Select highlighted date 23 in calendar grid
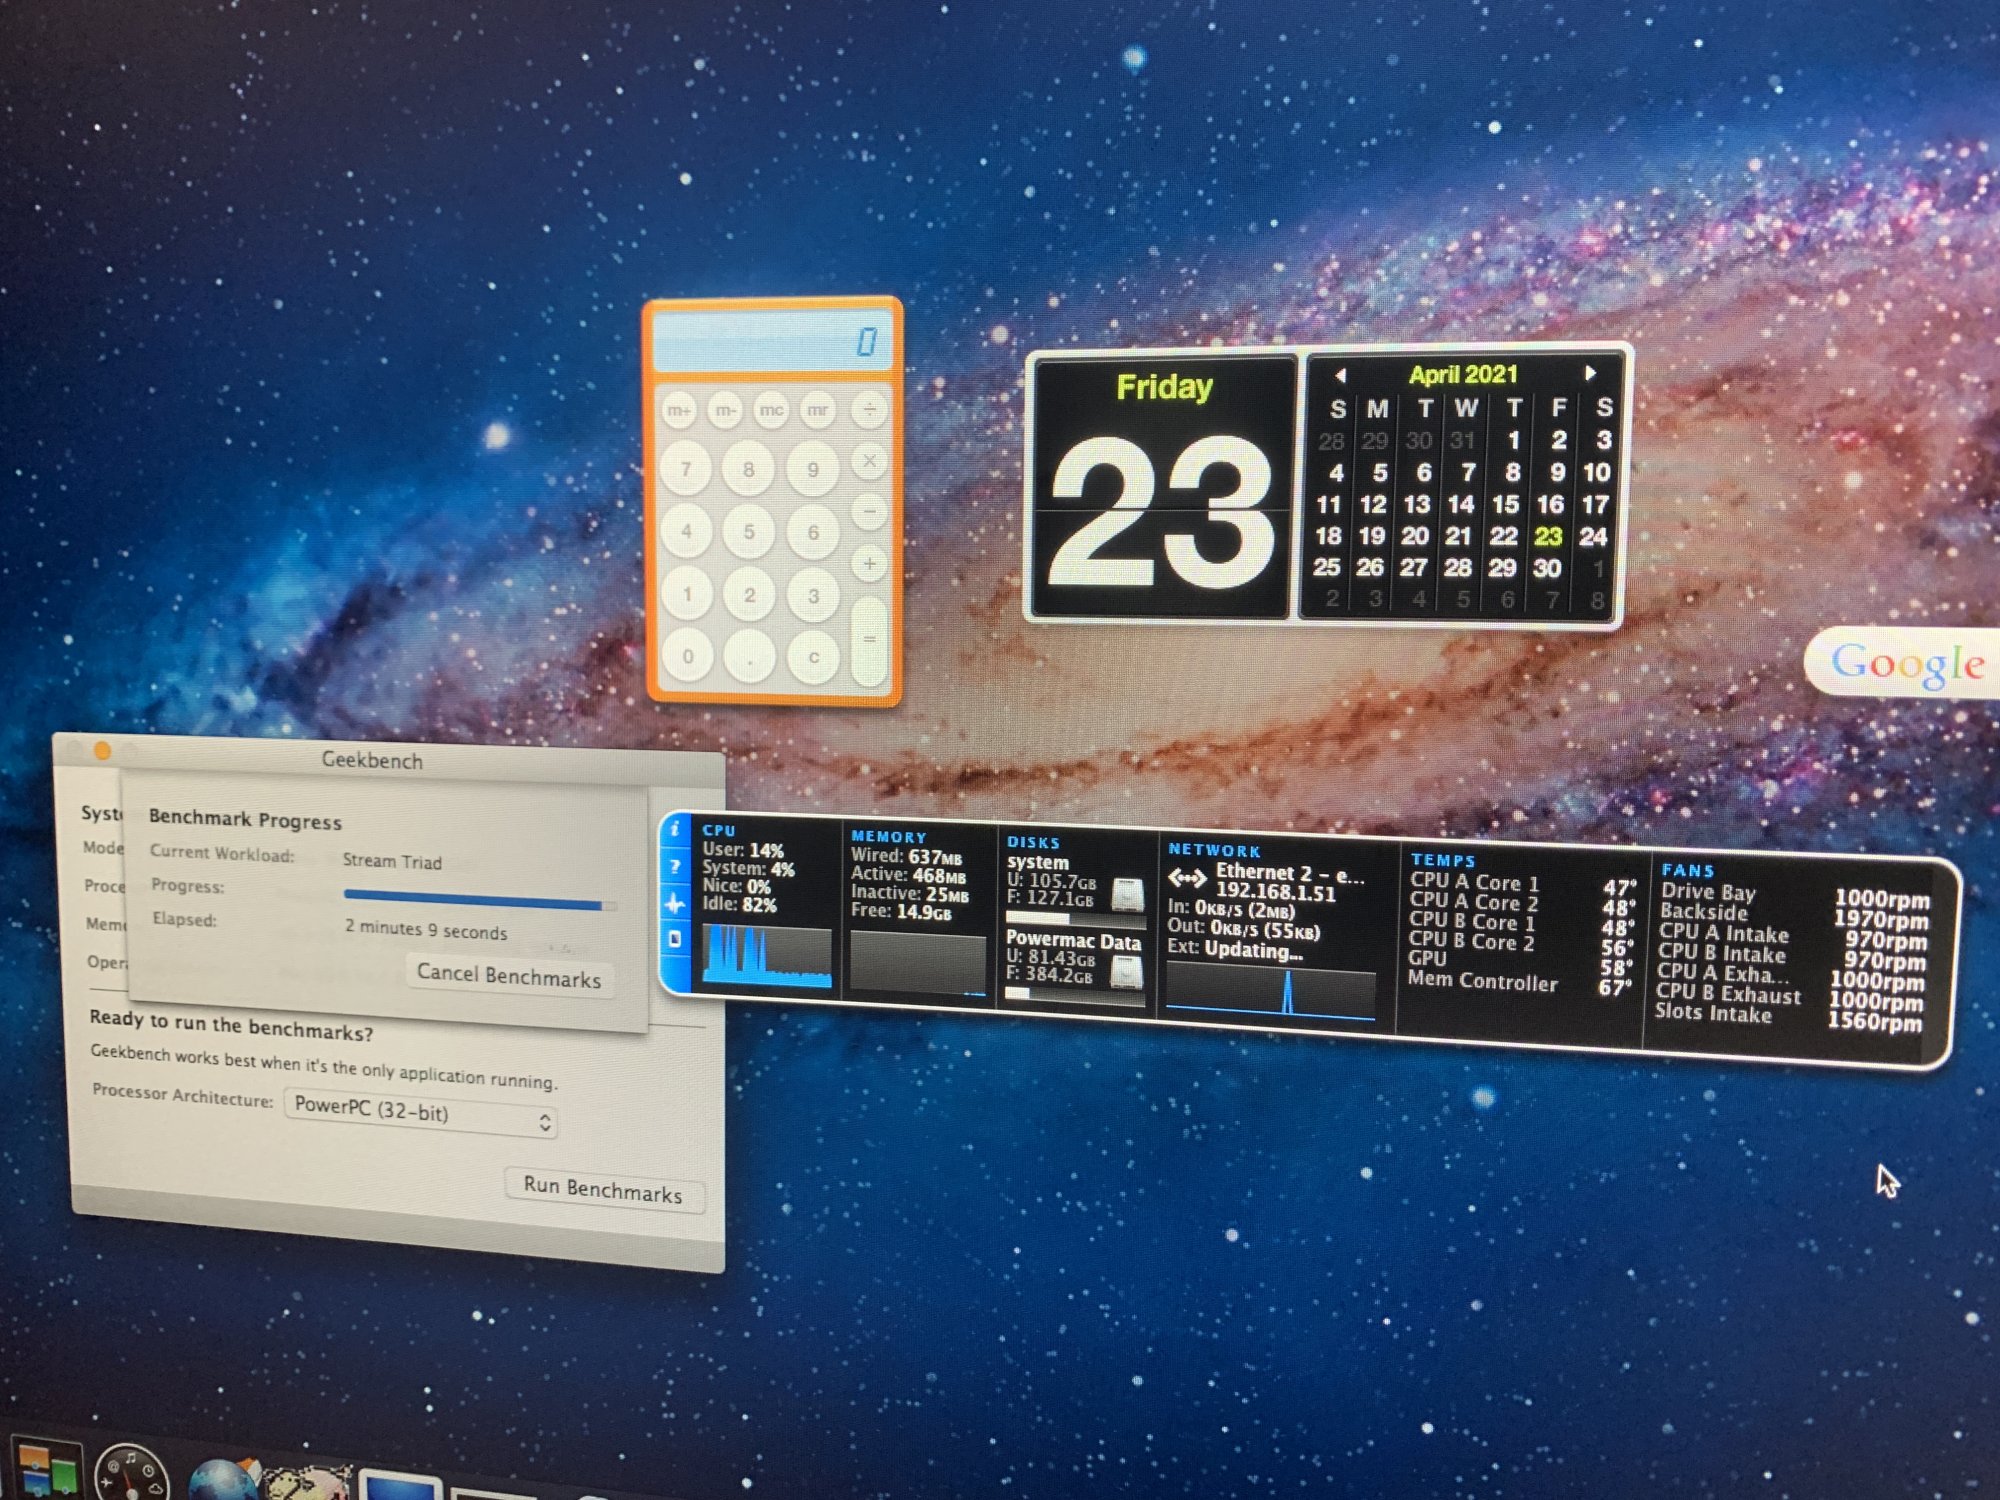Viewport: 2000px width, 1500px height. pyautogui.click(x=1549, y=536)
